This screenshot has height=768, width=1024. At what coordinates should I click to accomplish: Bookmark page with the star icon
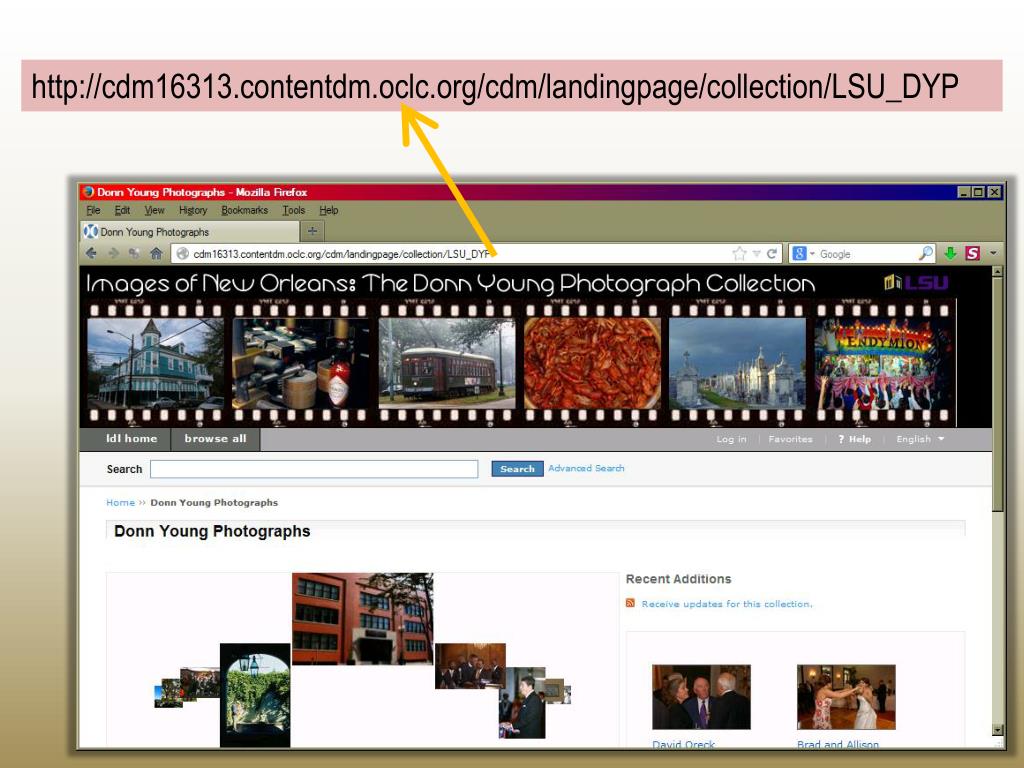pyautogui.click(x=739, y=253)
